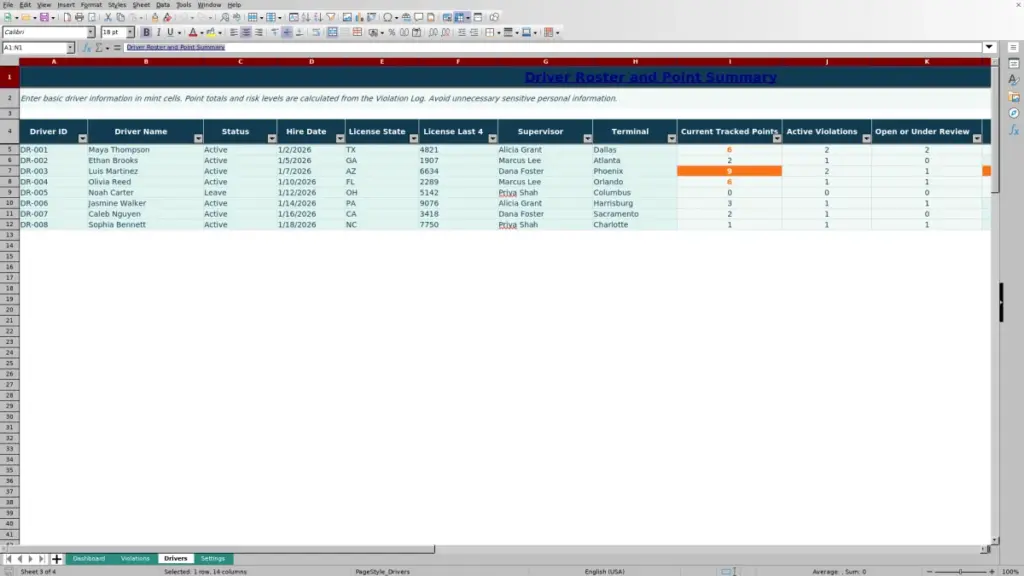Switch to the Settings sheet tab
Image resolution: width=1024 pixels, height=576 pixels.
point(213,559)
